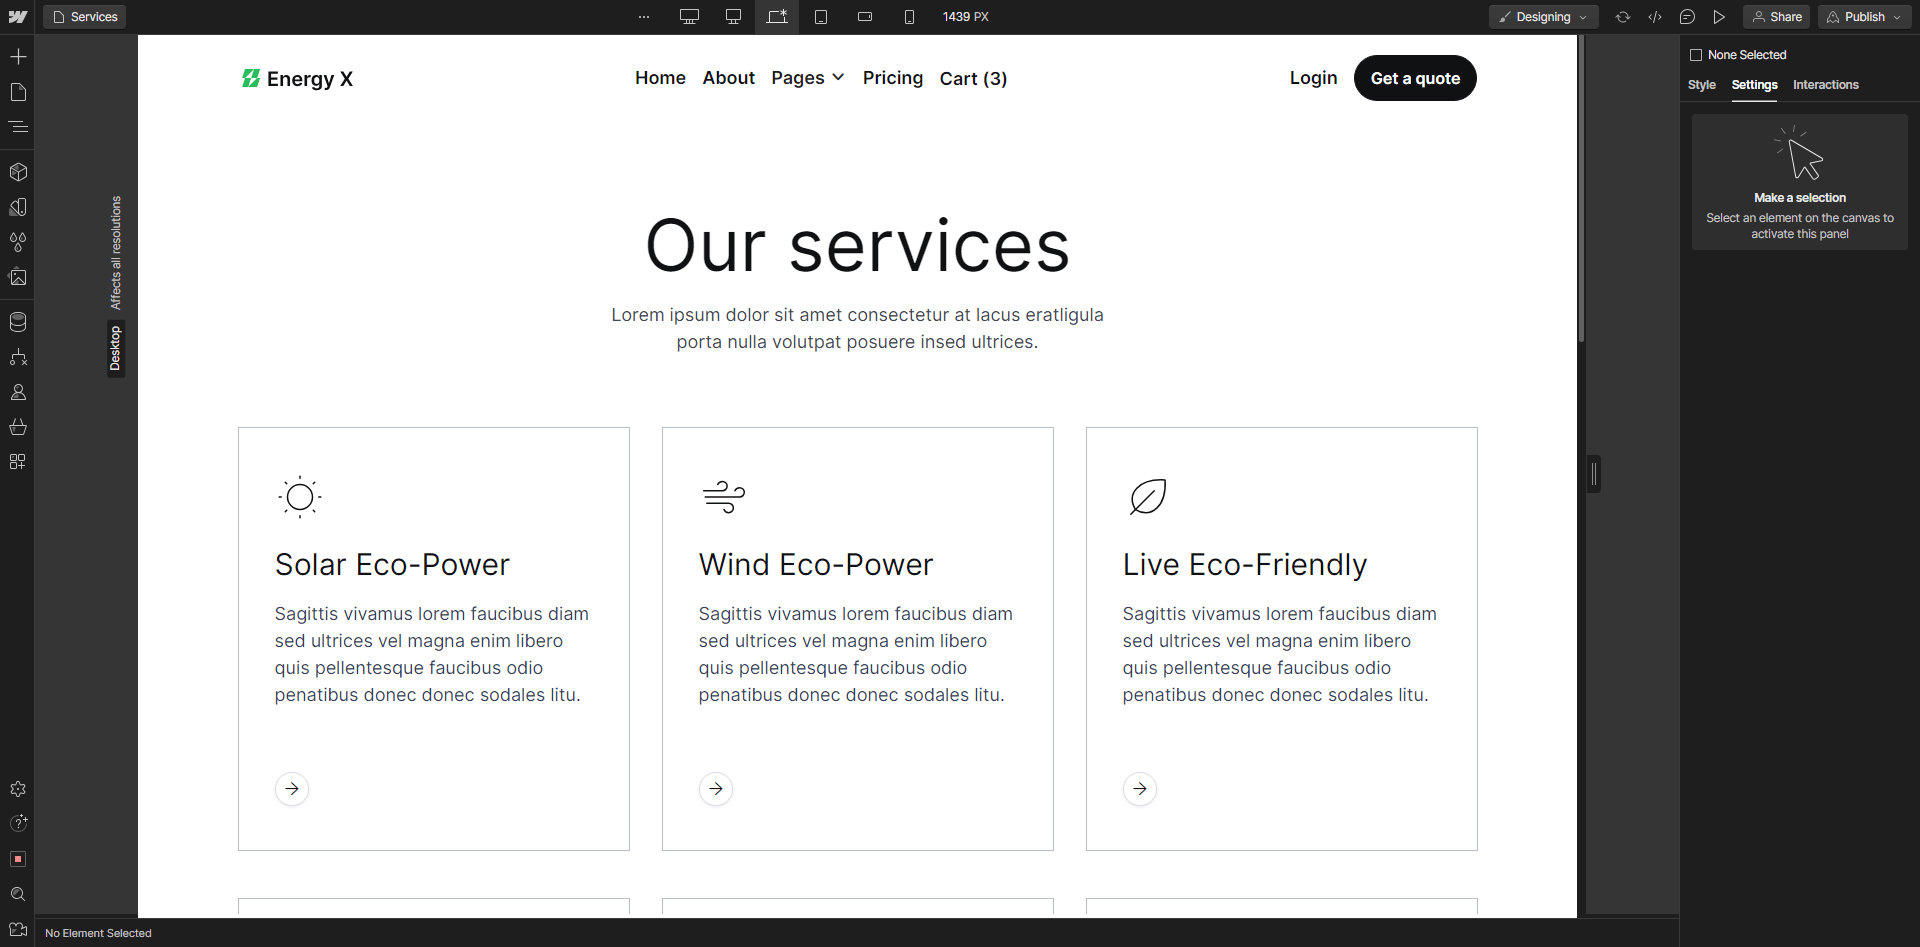Open the Add Elements panel
Image resolution: width=1920 pixels, height=947 pixels.
tap(18, 57)
